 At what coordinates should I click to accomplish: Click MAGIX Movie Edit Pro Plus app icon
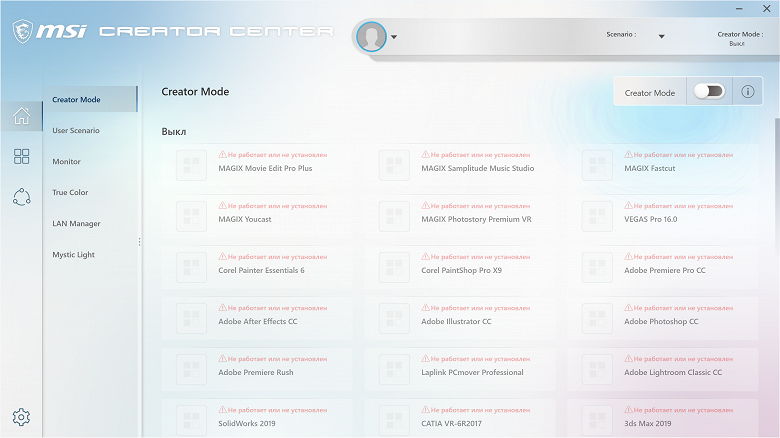pyautogui.click(x=192, y=165)
